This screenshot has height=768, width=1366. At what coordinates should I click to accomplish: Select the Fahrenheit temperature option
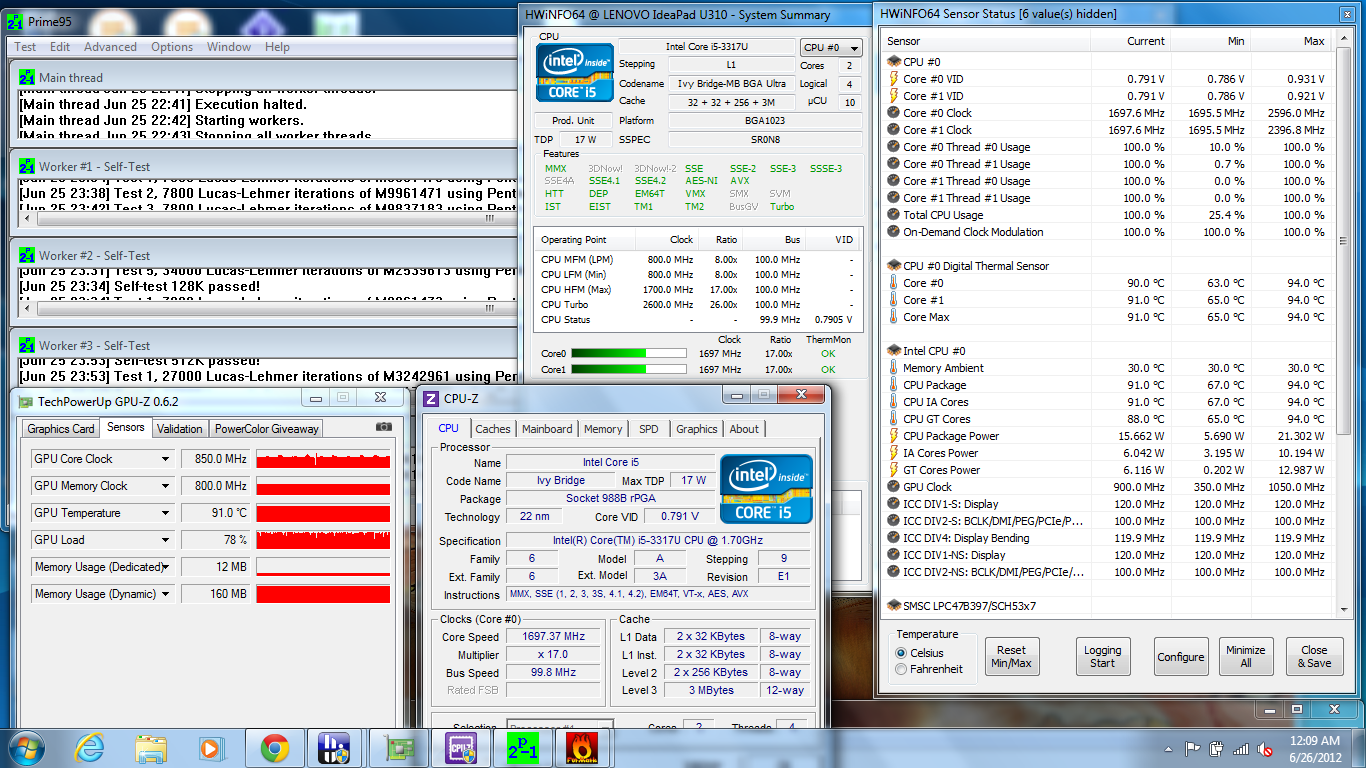[901, 670]
